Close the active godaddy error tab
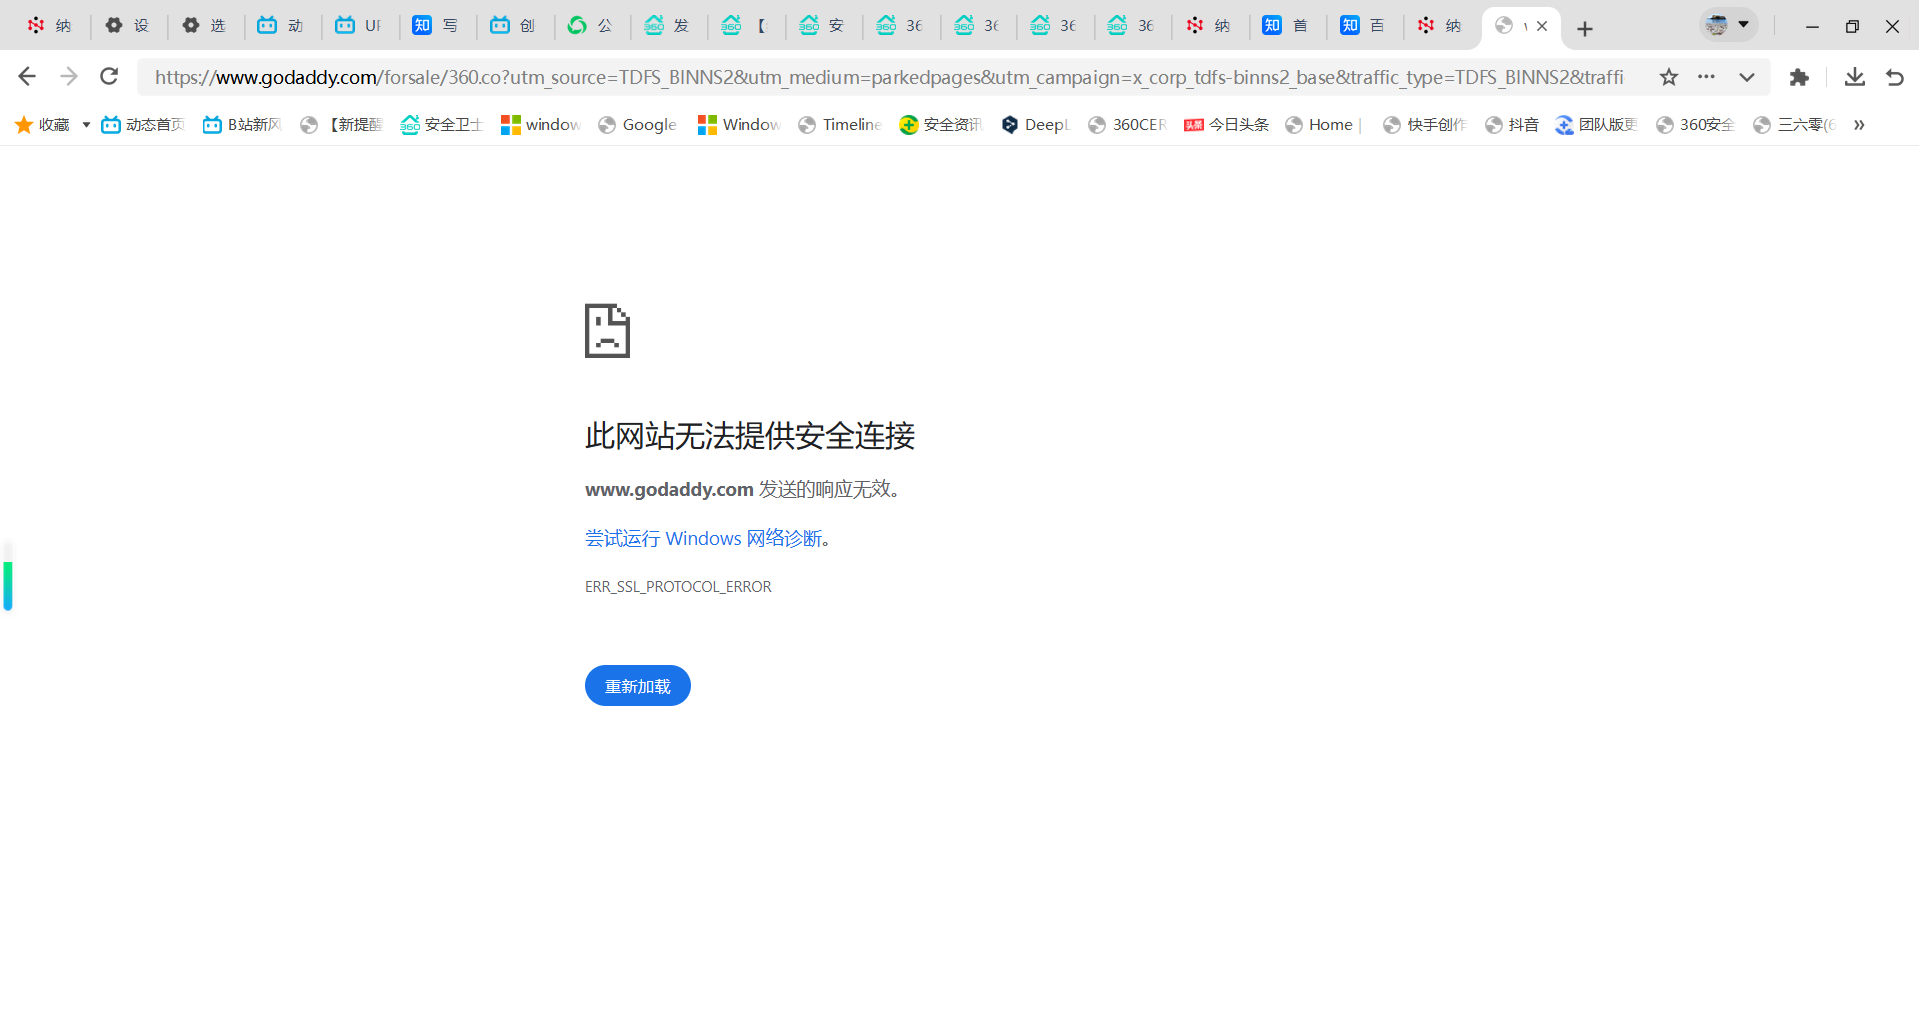This screenshot has height=1018, width=1919. click(1541, 26)
